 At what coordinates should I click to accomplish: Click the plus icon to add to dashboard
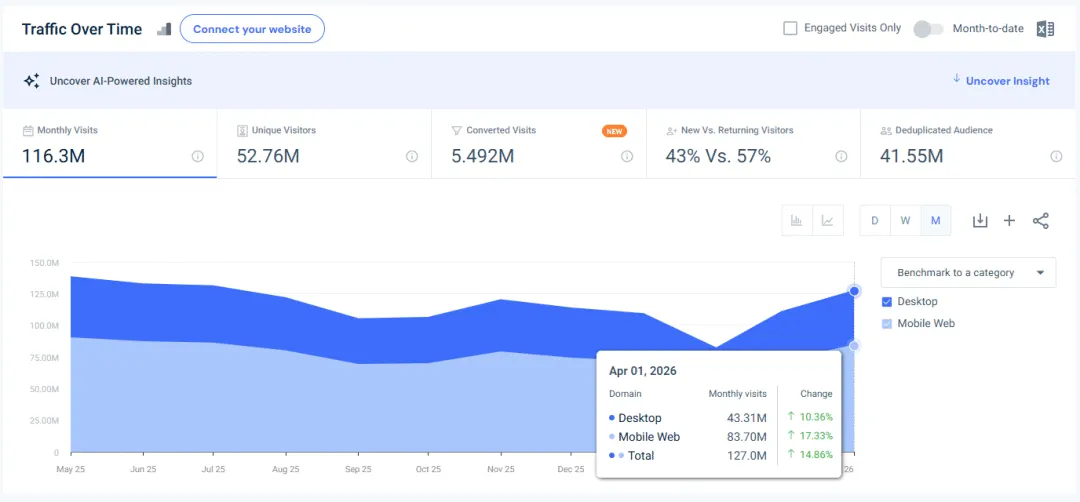(x=1009, y=221)
